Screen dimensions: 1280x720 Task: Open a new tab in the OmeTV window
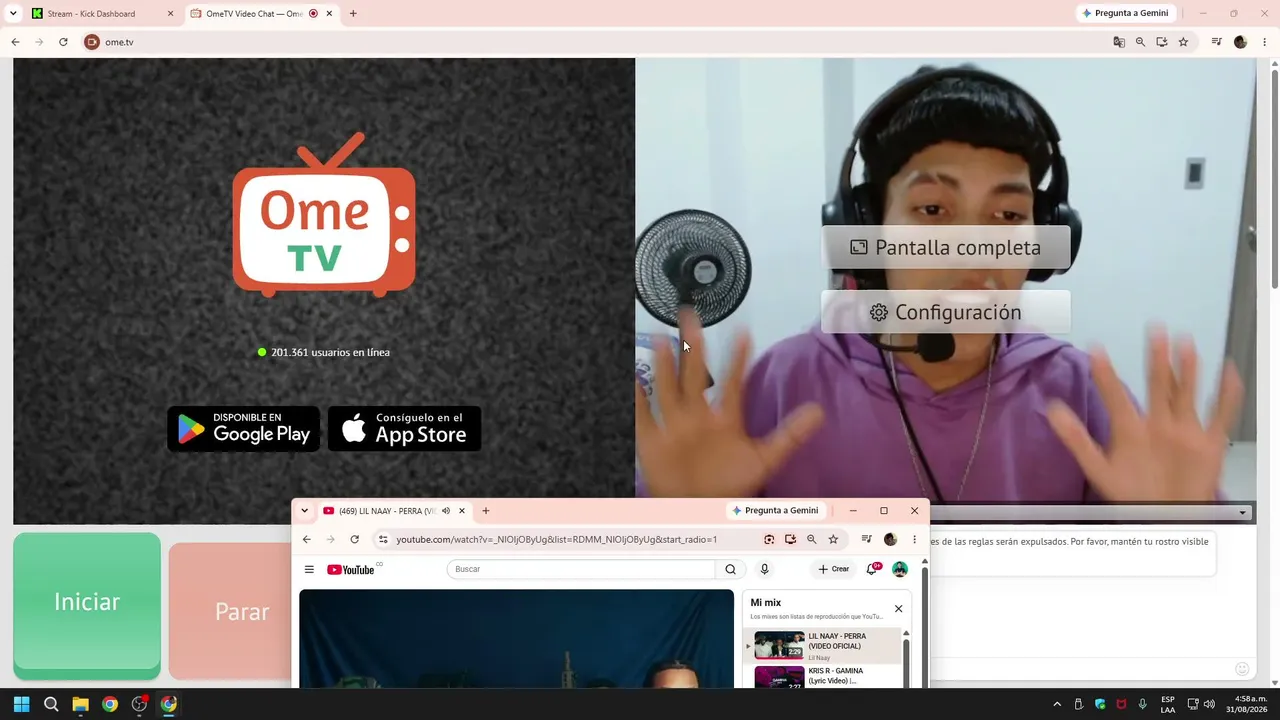353,14
